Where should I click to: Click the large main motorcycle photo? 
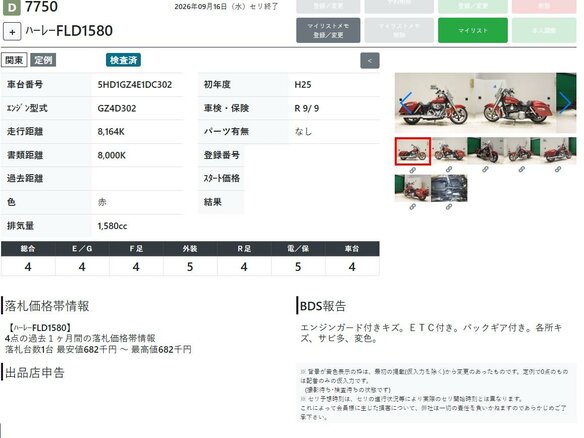point(486,103)
